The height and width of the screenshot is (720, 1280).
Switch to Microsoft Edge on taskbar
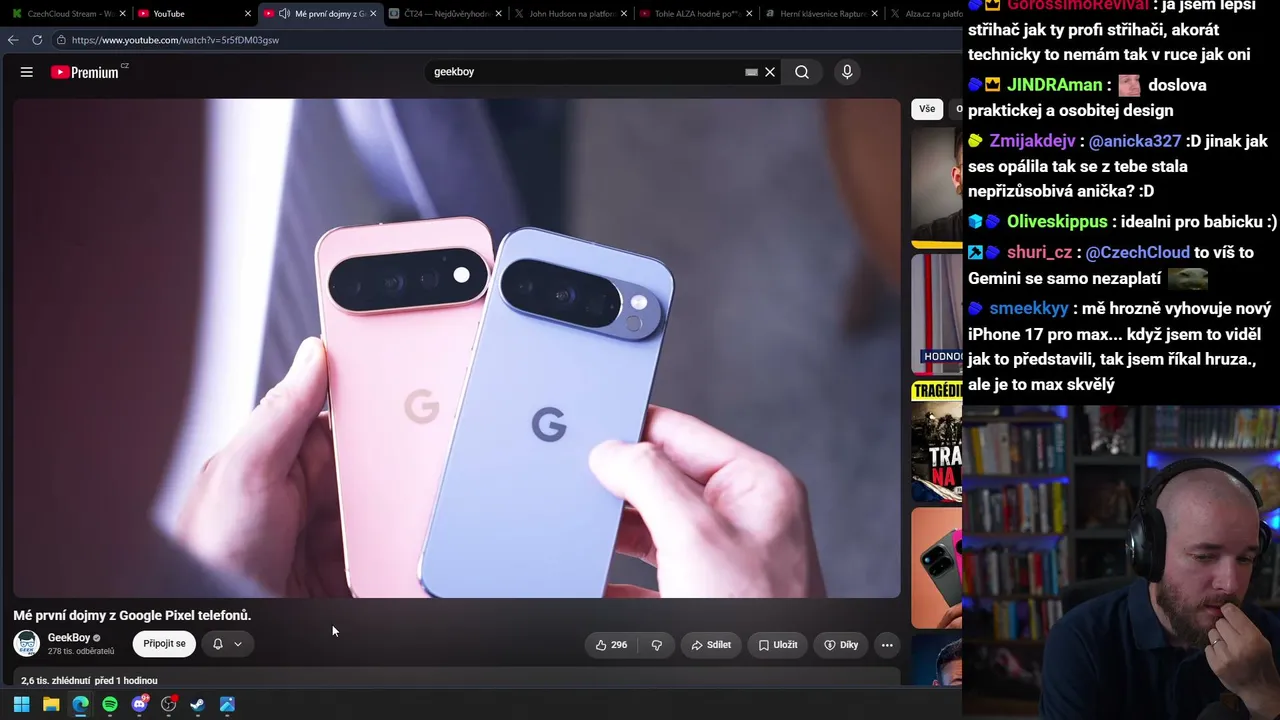80,704
